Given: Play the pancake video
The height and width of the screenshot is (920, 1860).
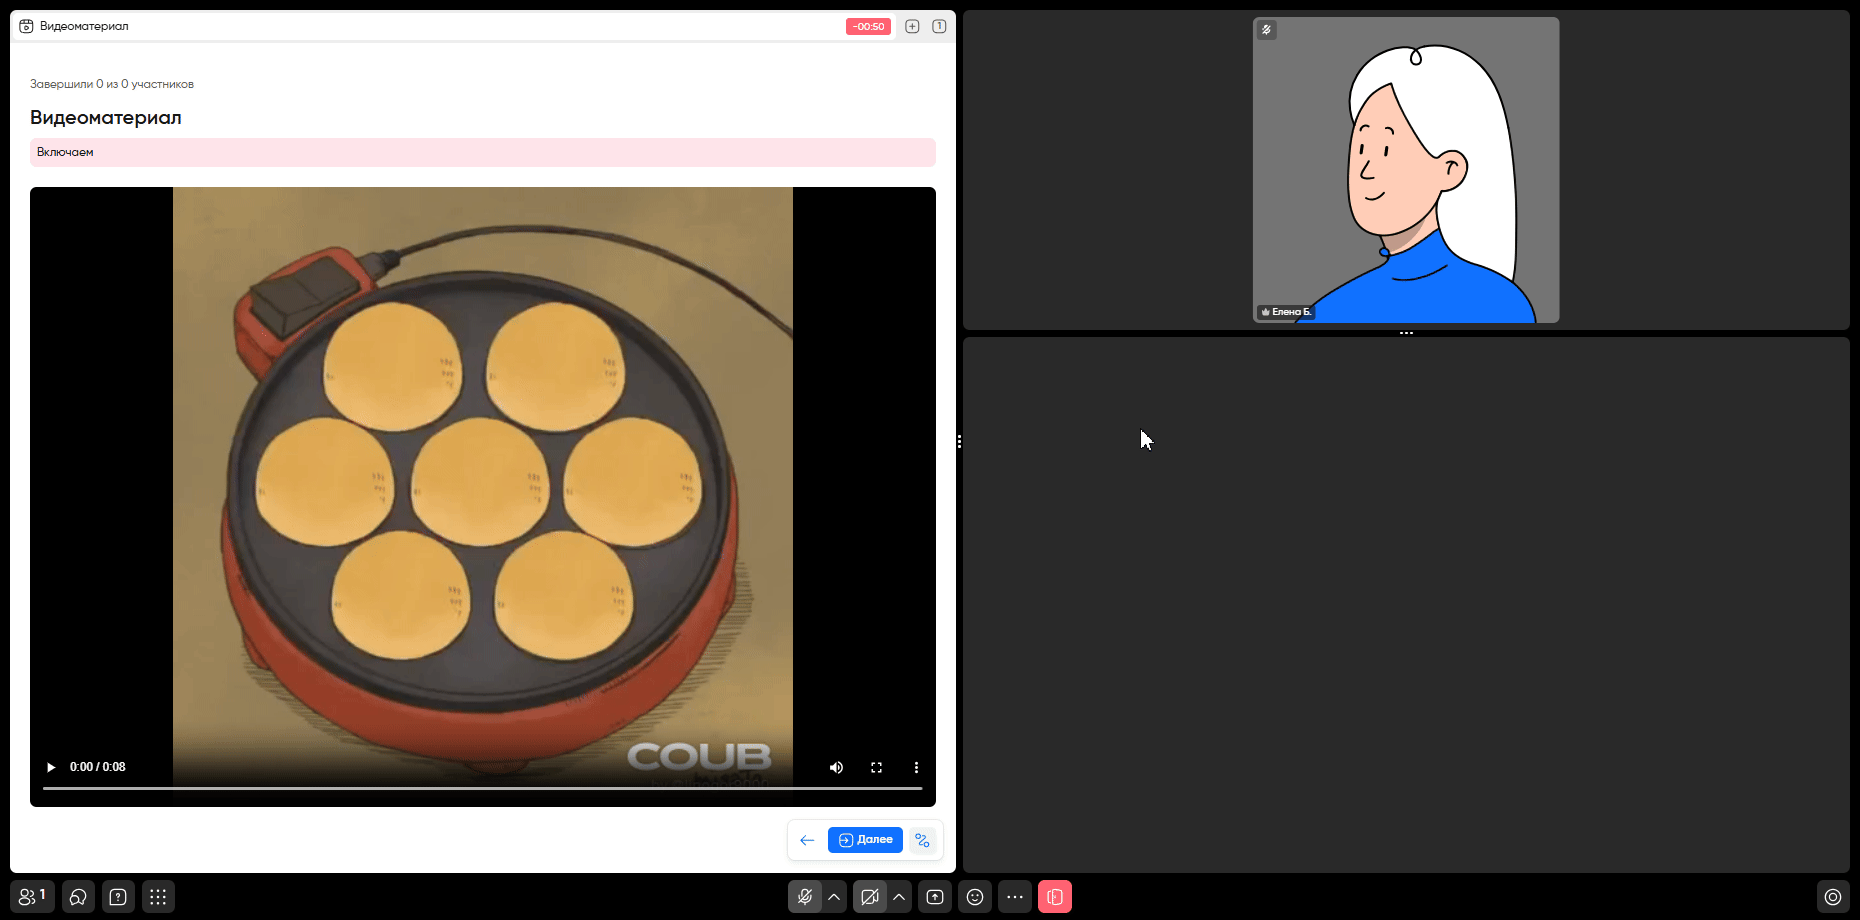Looking at the screenshot, I should click(51, 767).
